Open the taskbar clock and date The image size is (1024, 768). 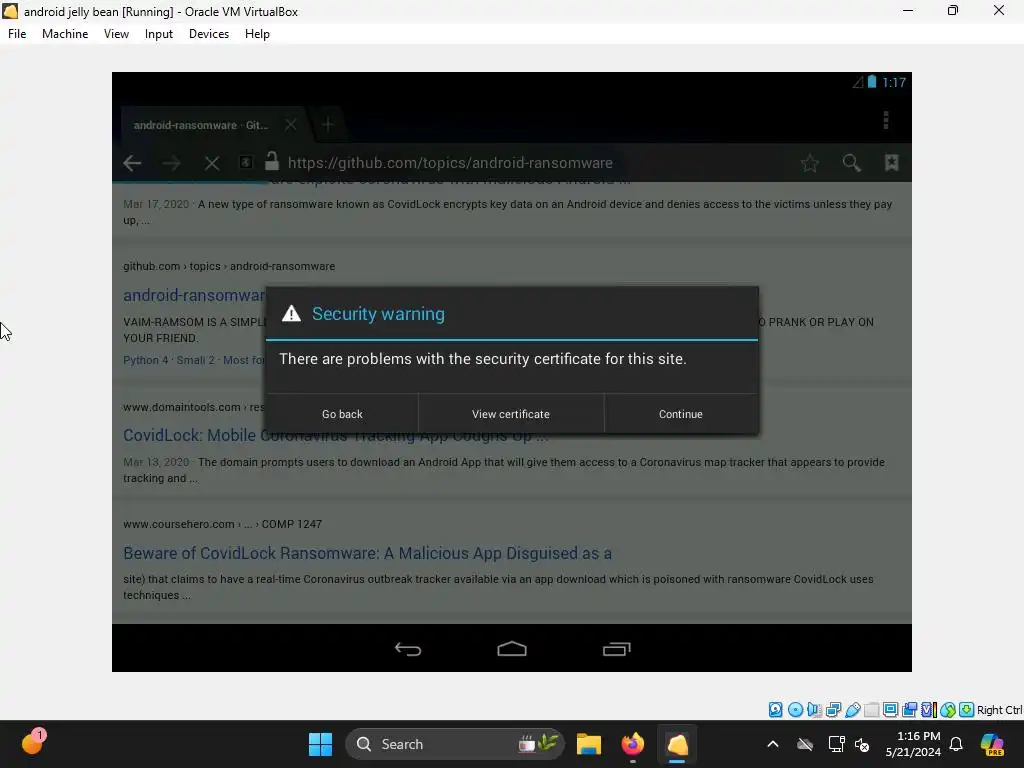click(913, 744)
